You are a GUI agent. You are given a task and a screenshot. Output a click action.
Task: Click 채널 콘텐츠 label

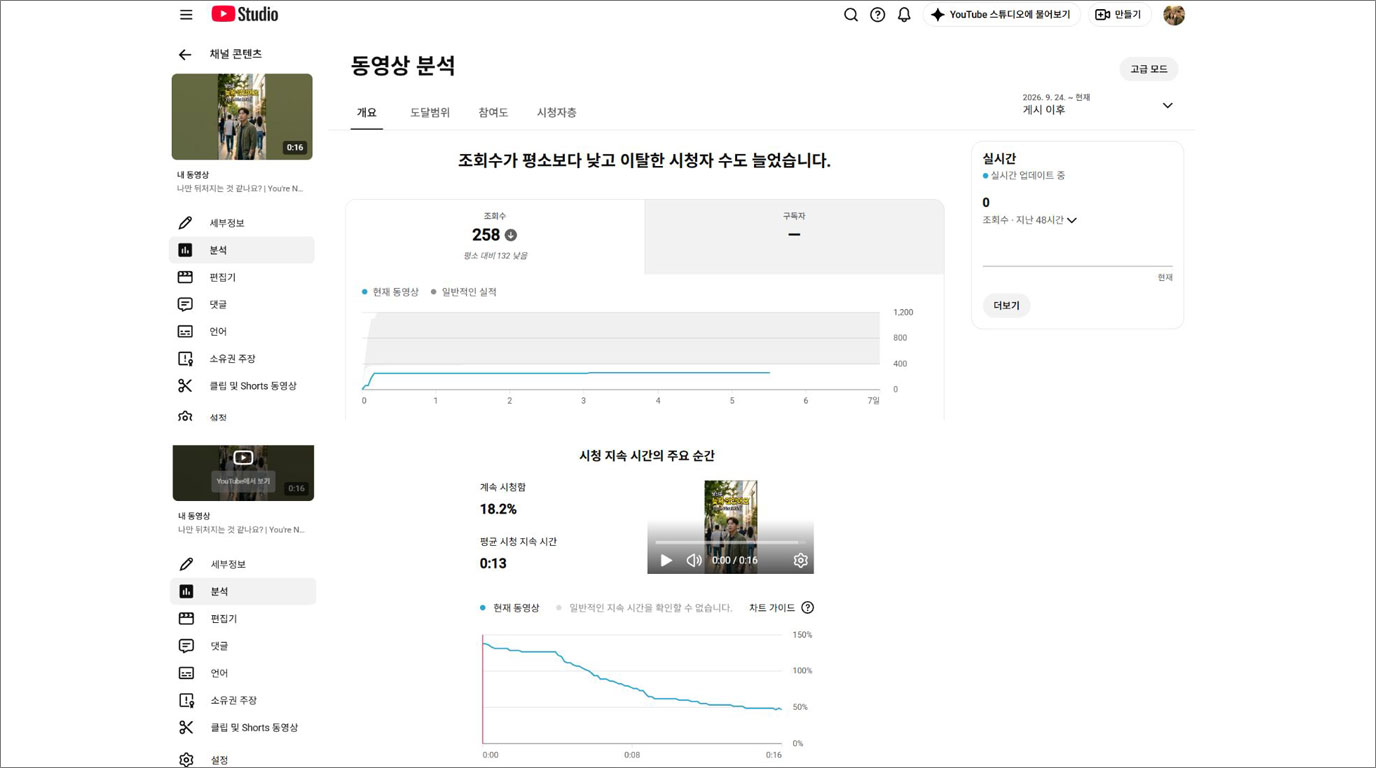pos(236,54)
